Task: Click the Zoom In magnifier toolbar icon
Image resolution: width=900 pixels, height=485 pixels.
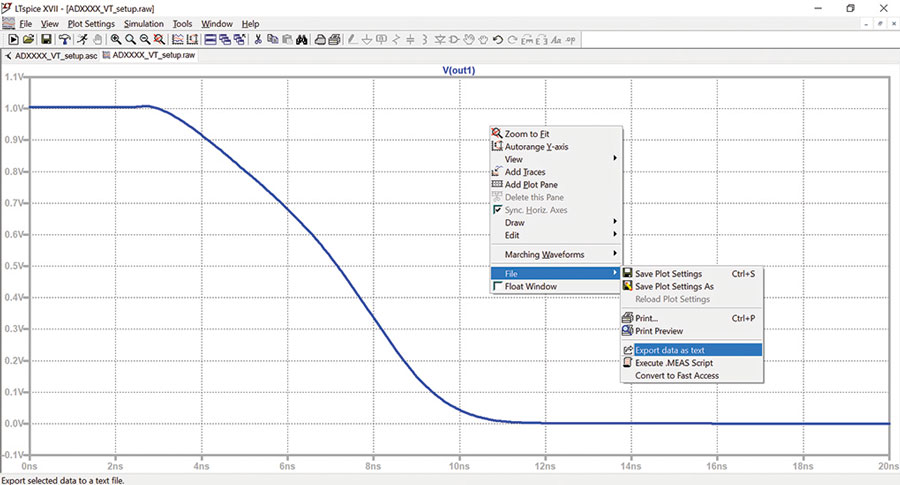Action: (x=116, y=40)
